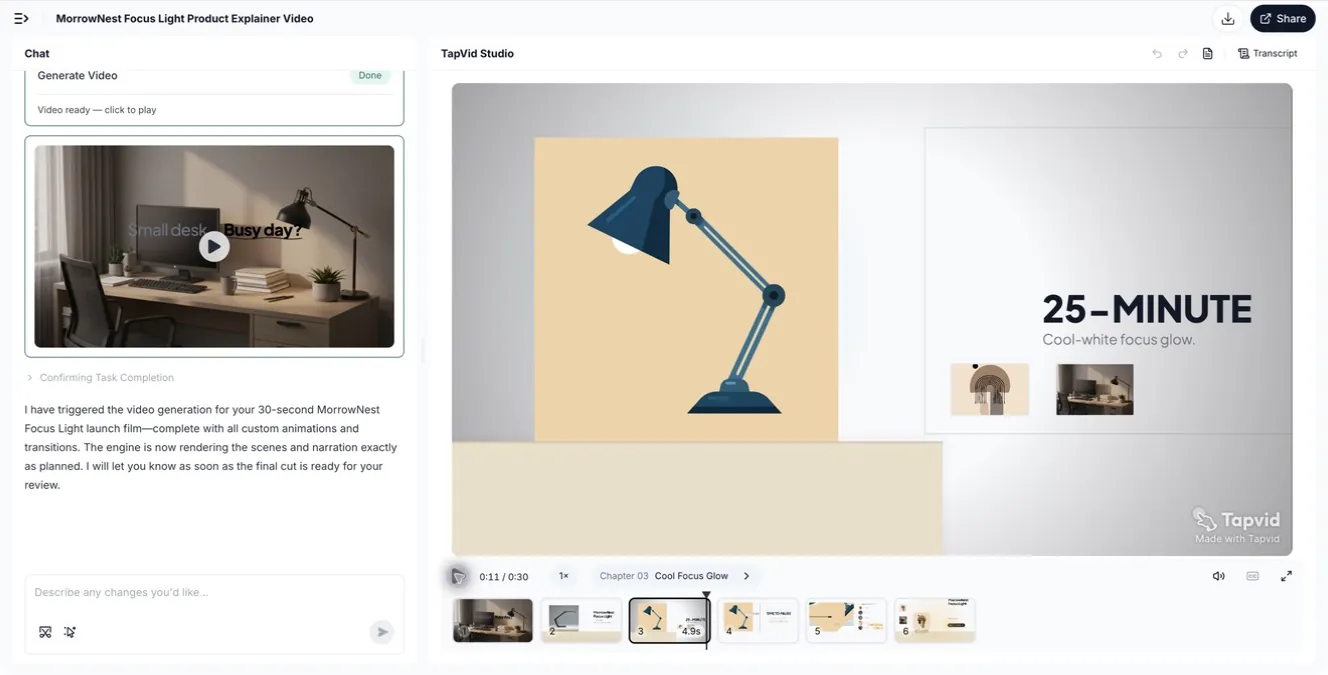Click the chat input field for changes

pos(214,592)
